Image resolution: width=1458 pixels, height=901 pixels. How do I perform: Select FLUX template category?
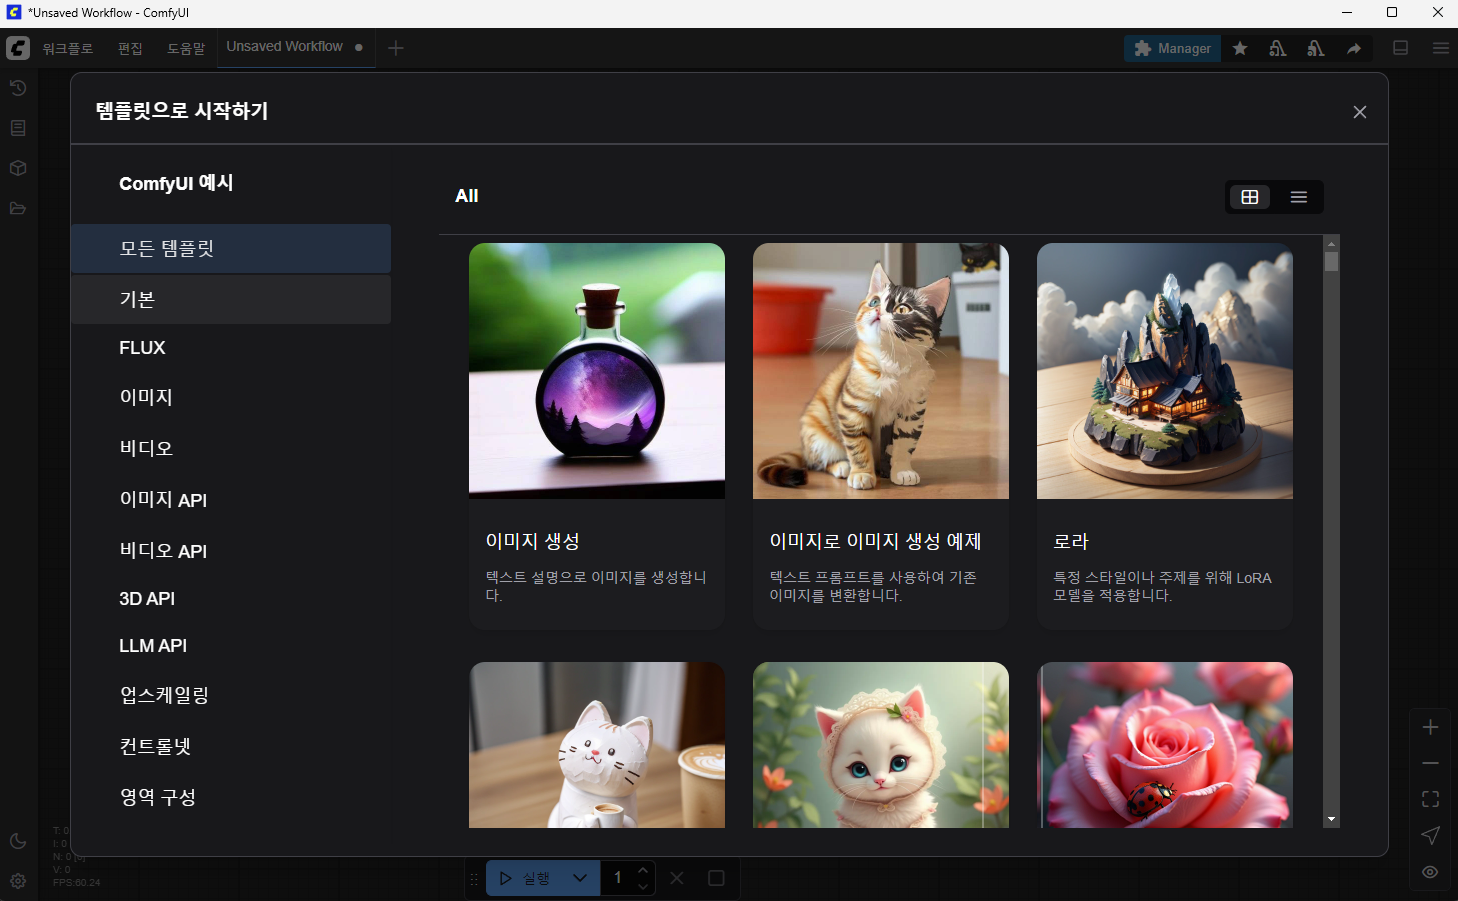tap(231, 348)
